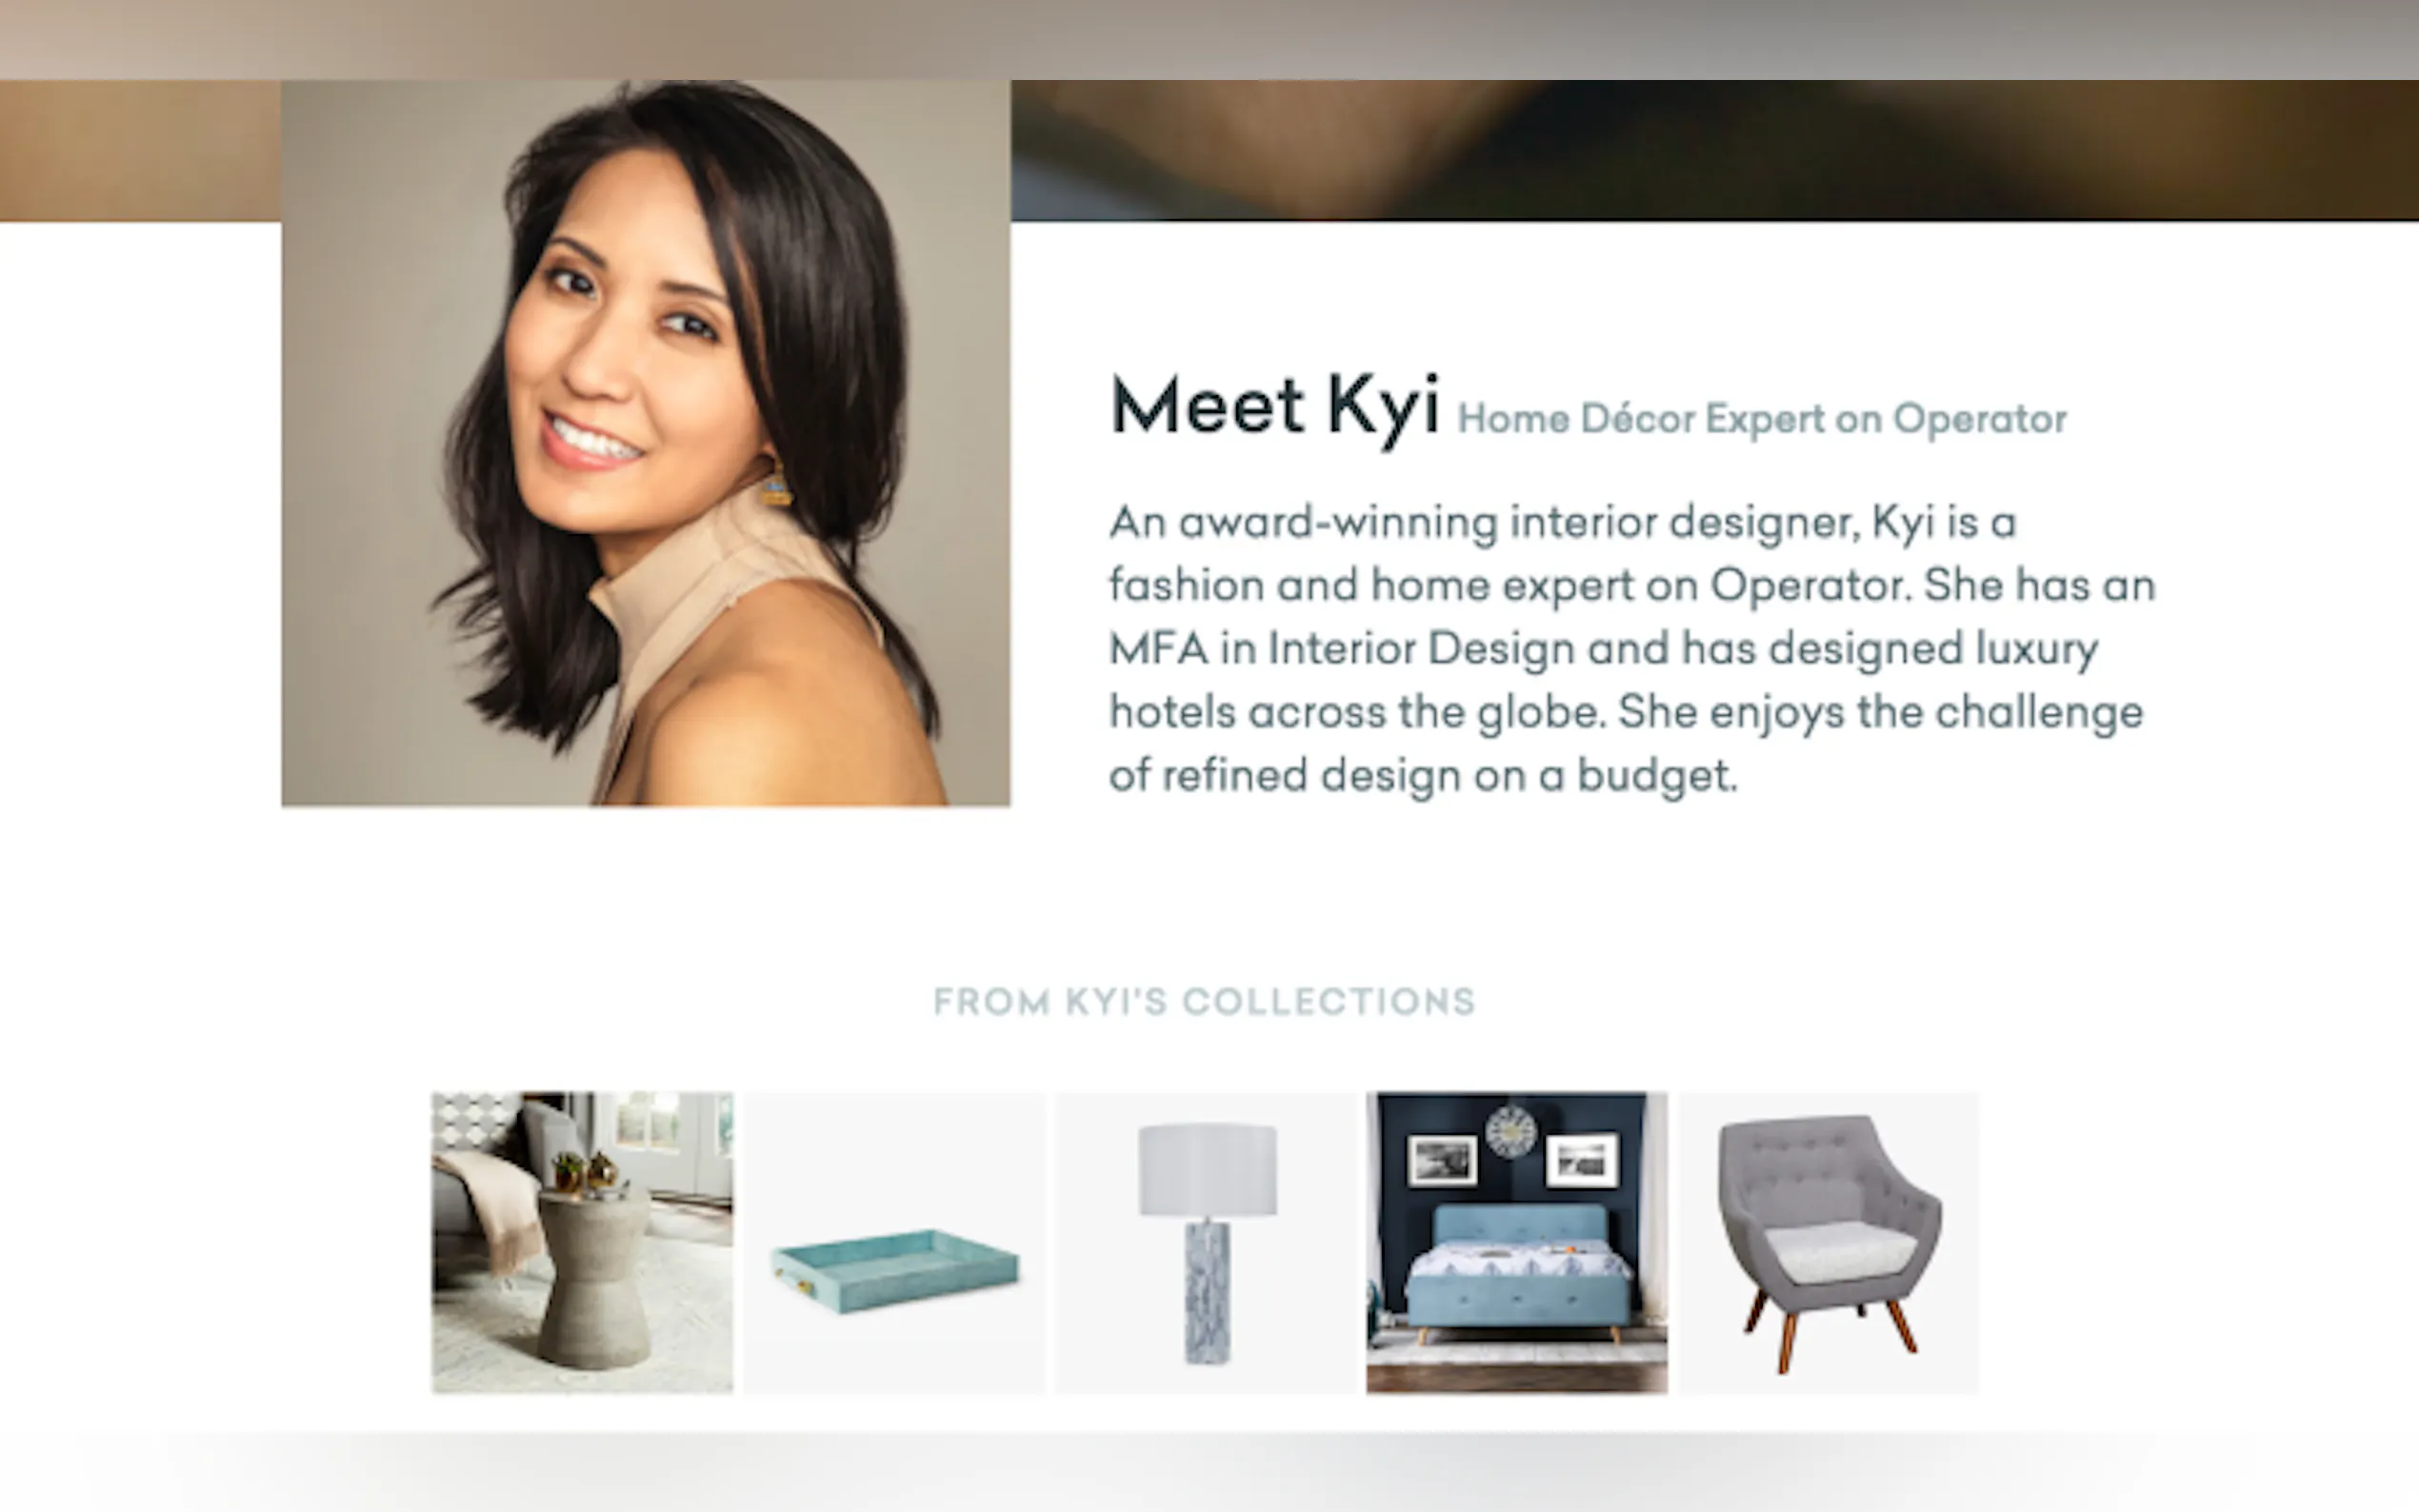Open the blue upholstered bed photo
2419x1512 pixels.
[x=1517, y=1242]
